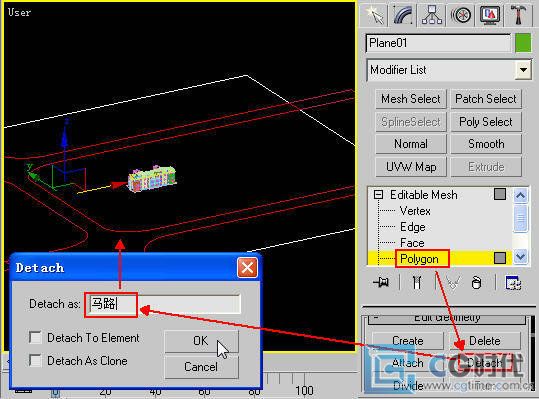The image size is (539, 399).
Task: Click the Extrude modifier button
Action: (x=486, y=167)
